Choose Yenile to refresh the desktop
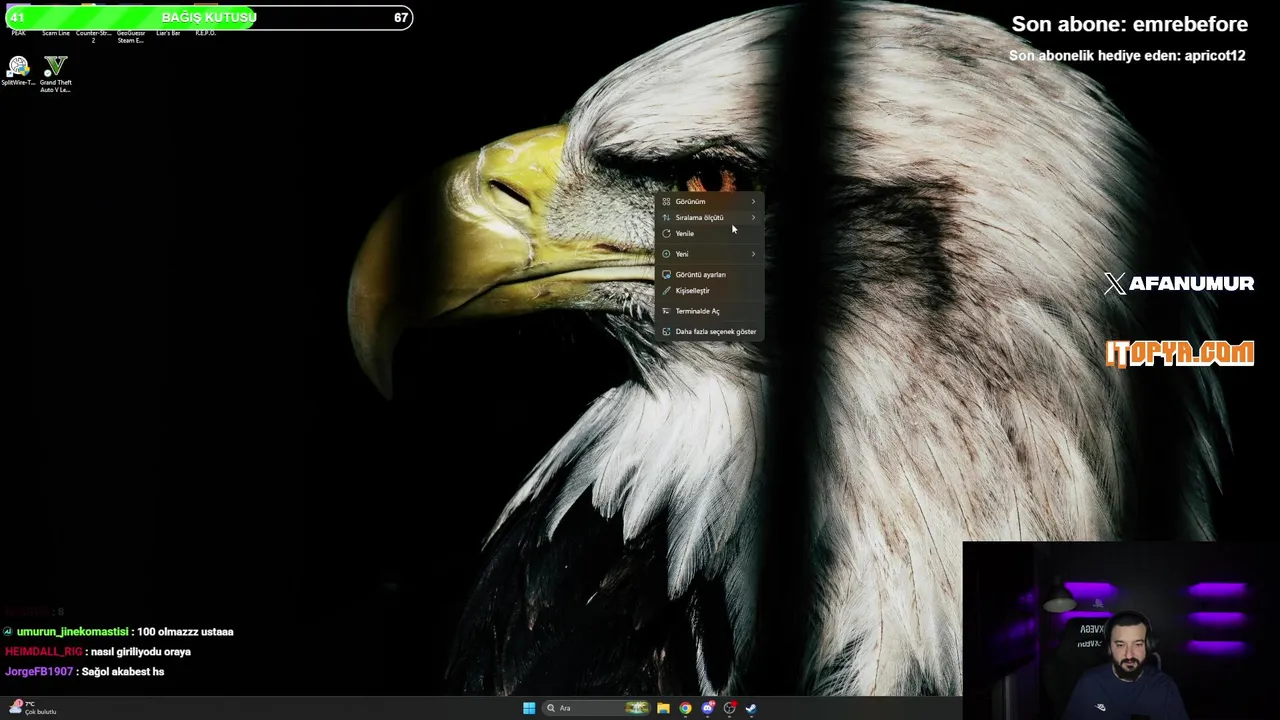Screen dimensions: 1280x720 pyautogui.click(x=709, y=233)
